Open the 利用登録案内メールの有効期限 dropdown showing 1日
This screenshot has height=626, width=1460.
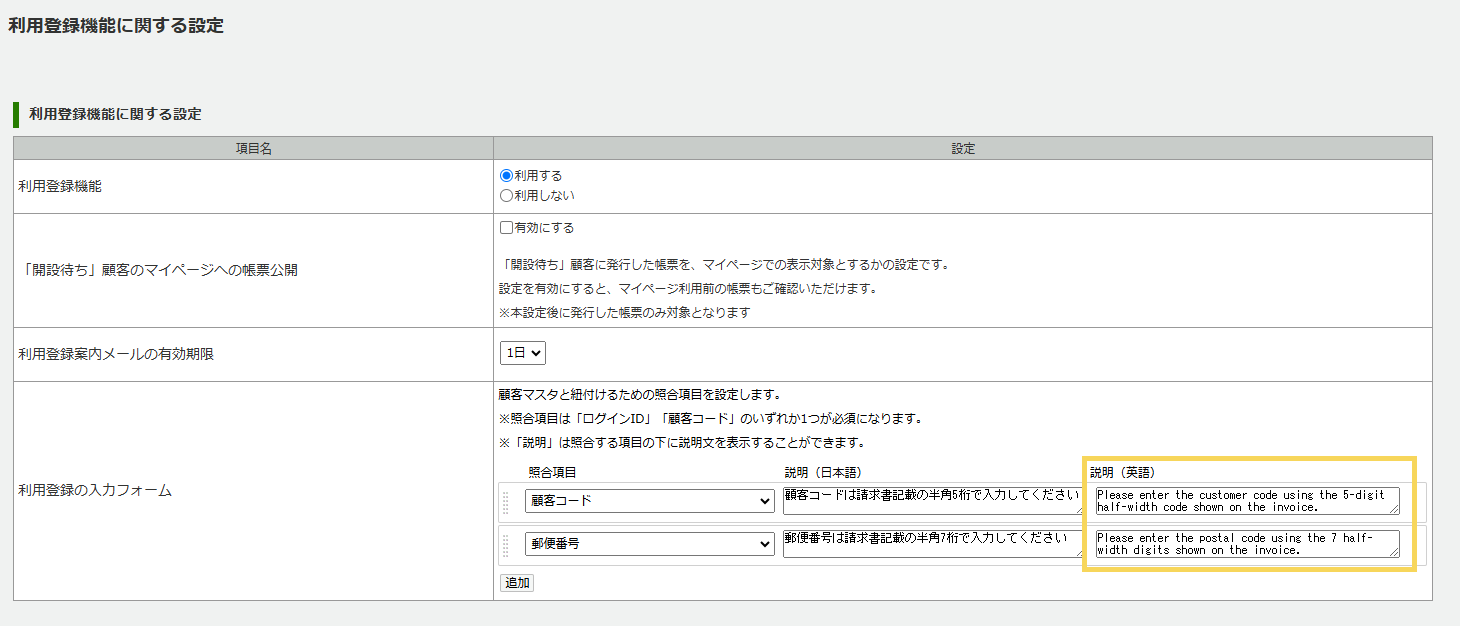(522, 352)
